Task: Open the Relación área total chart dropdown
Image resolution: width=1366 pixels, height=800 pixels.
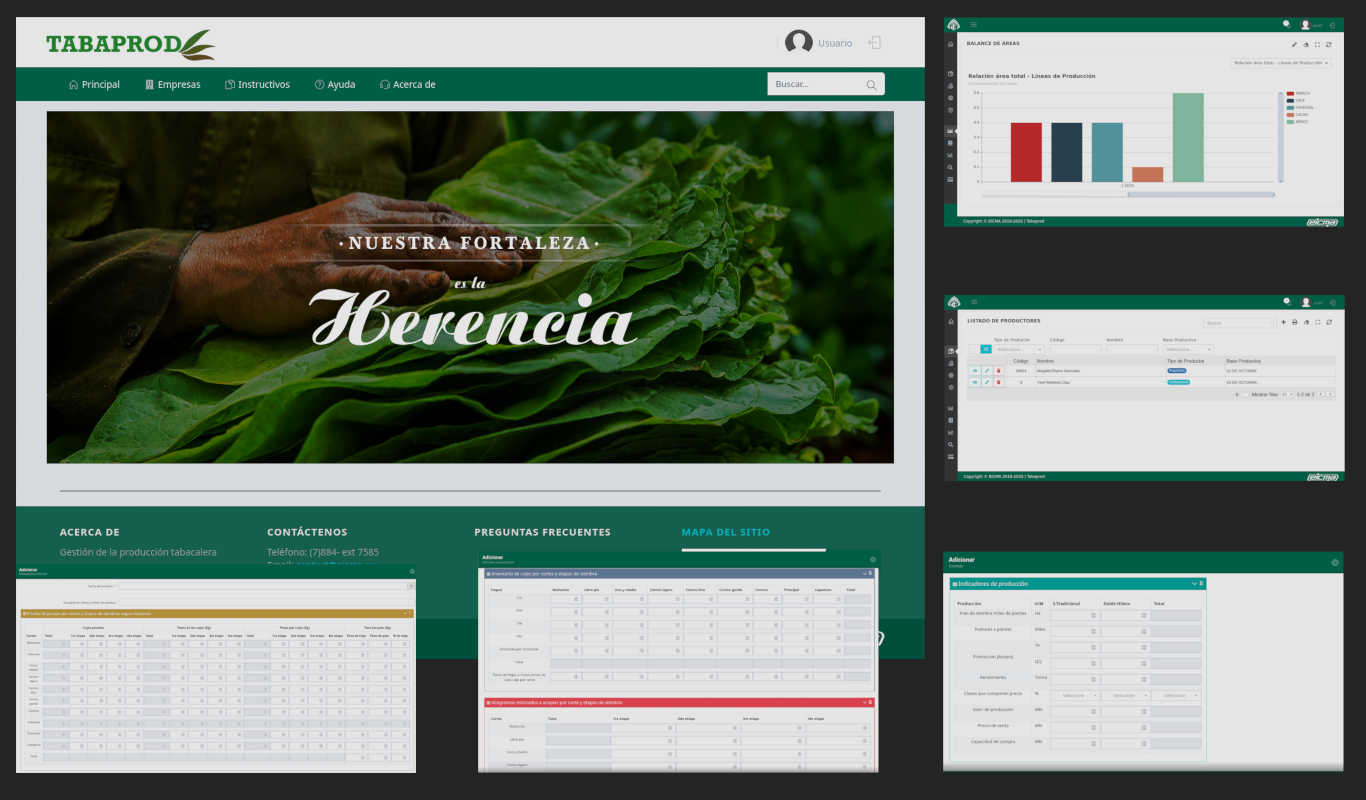Action: [1281, 62]
